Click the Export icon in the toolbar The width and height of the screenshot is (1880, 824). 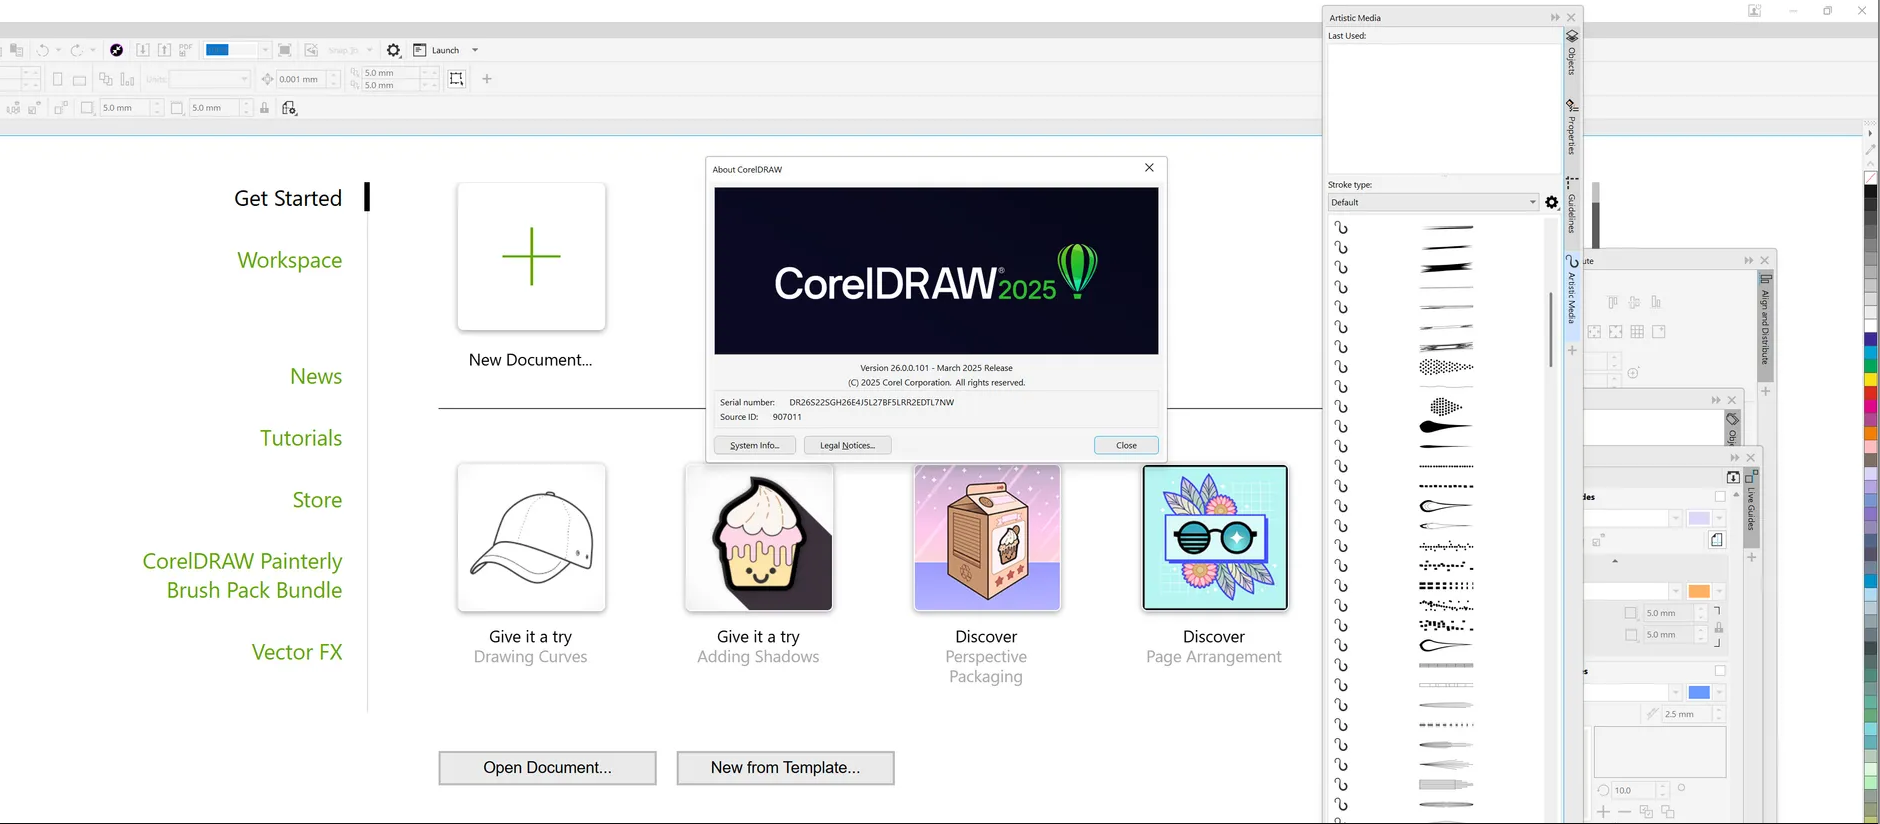click(x=164, y=50)
